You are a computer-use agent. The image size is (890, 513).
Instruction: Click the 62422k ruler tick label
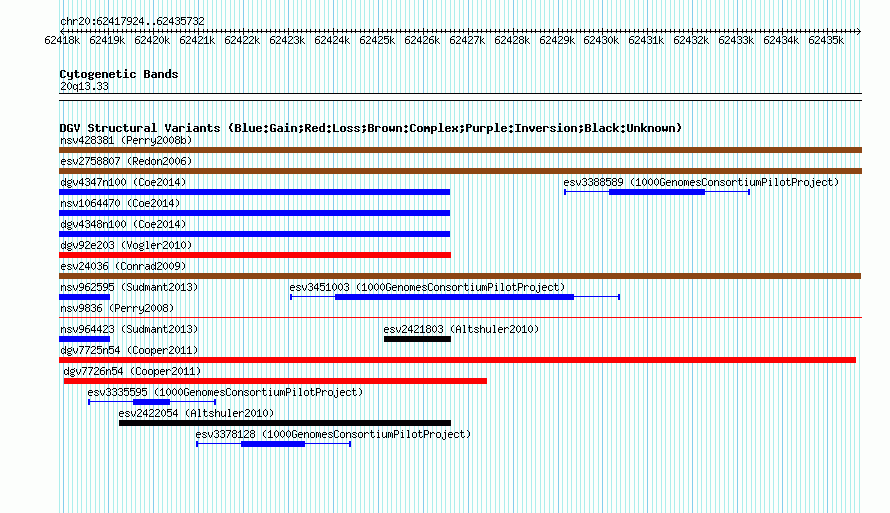click(242, 40)
